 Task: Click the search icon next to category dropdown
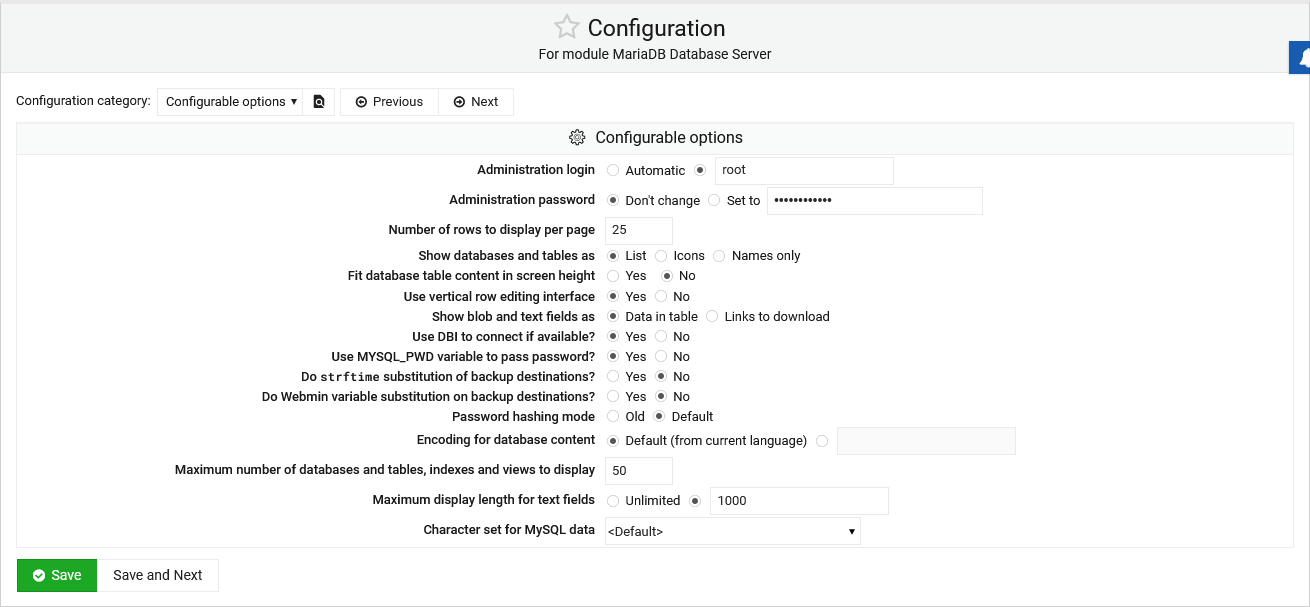(319, 102)
